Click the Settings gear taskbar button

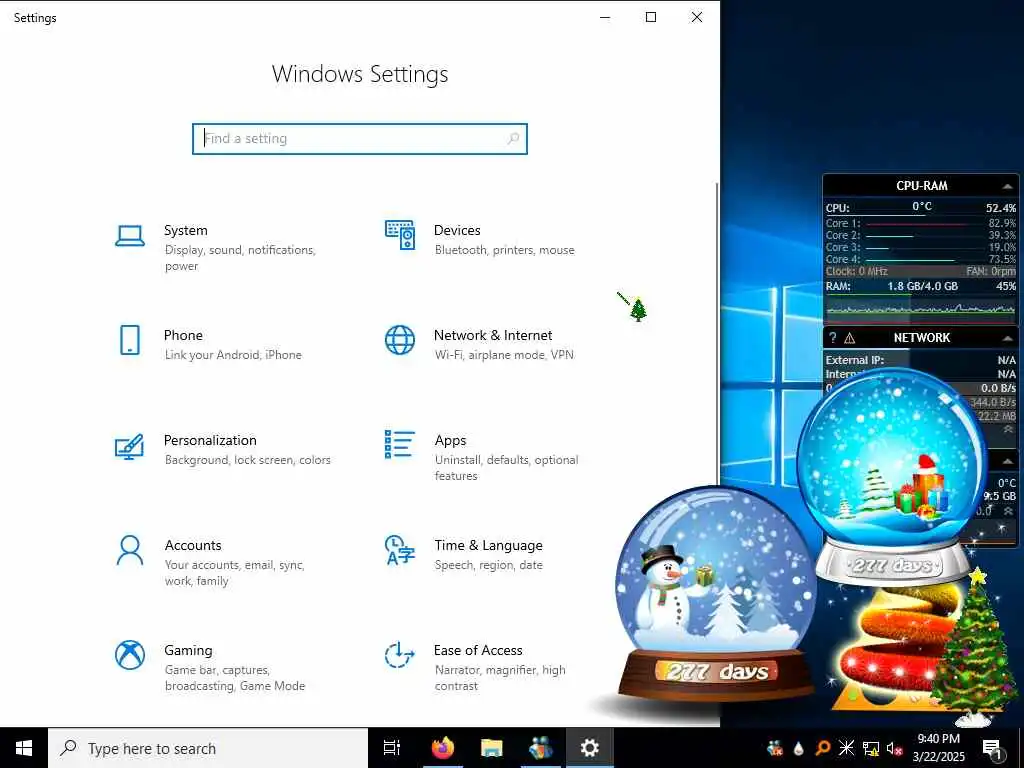[x=590, y=748]
